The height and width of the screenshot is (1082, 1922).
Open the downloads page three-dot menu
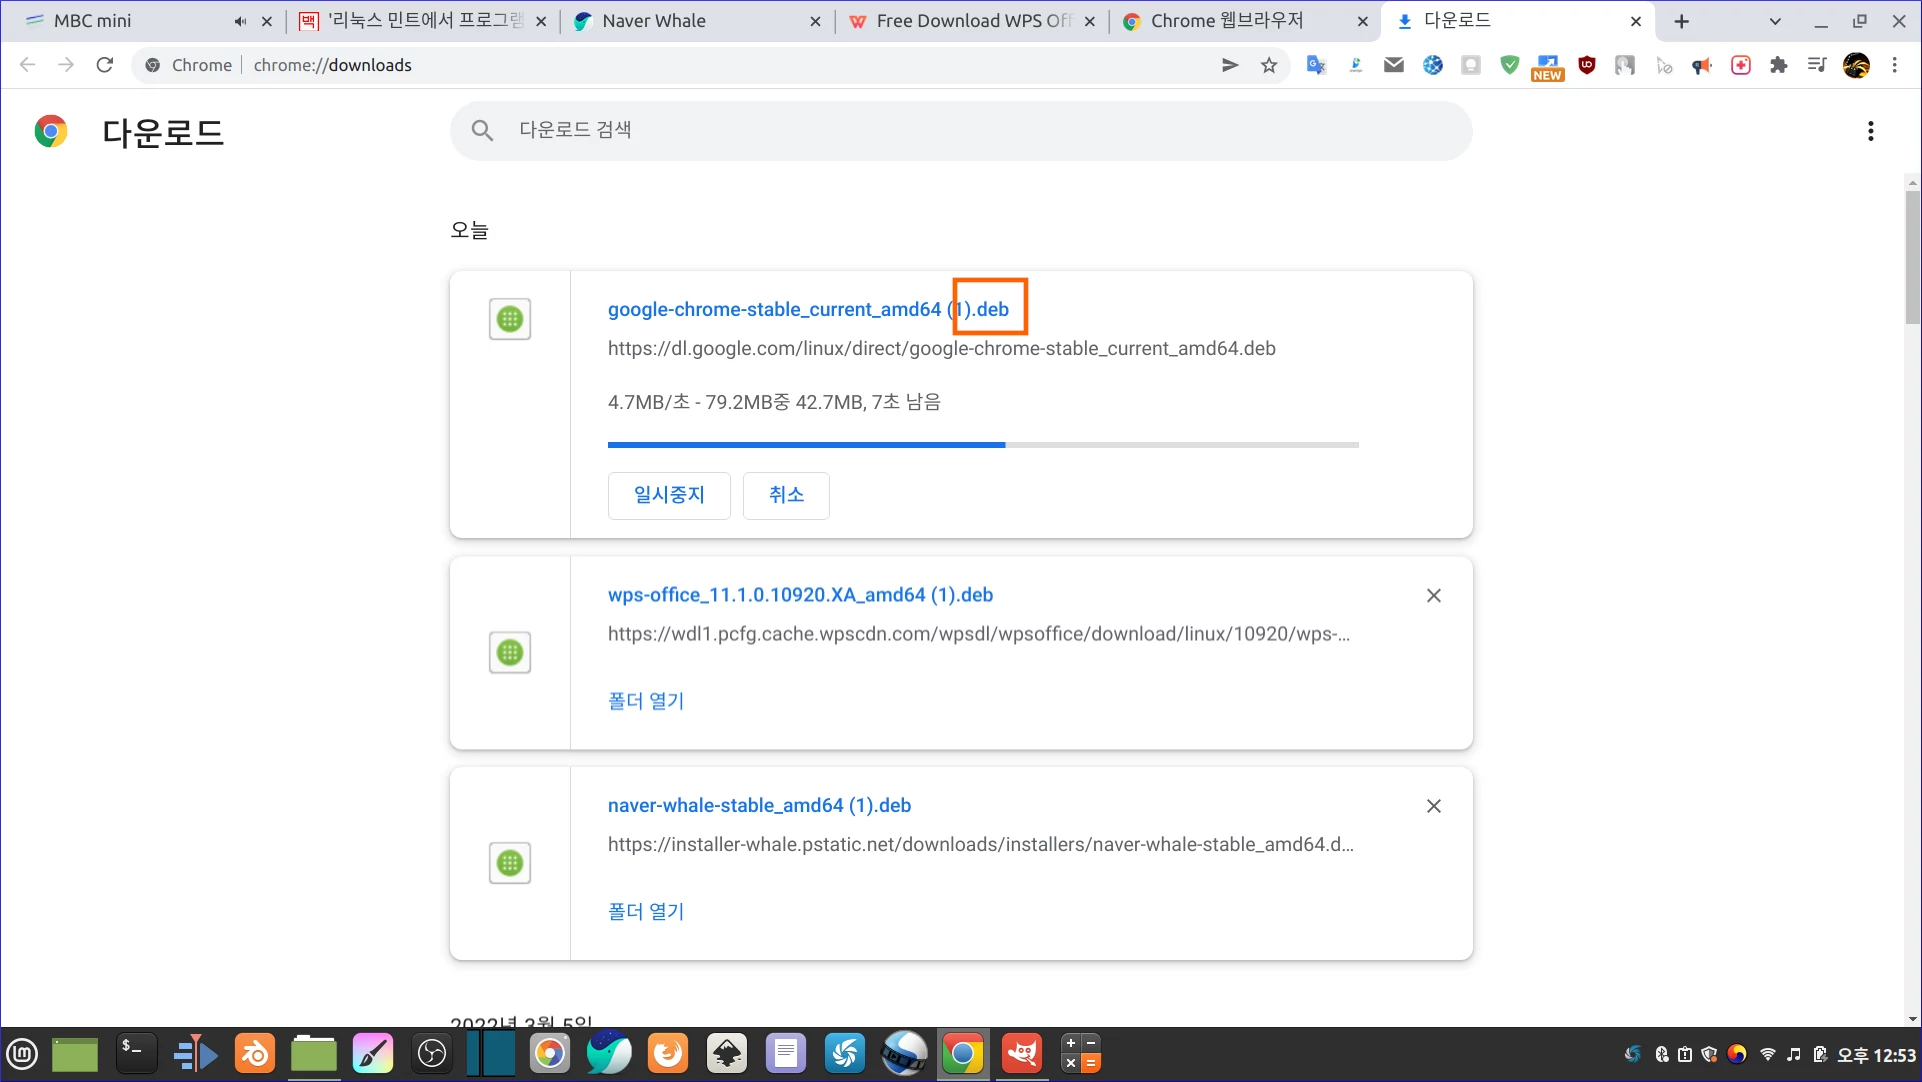click(x=1870, y=131)
